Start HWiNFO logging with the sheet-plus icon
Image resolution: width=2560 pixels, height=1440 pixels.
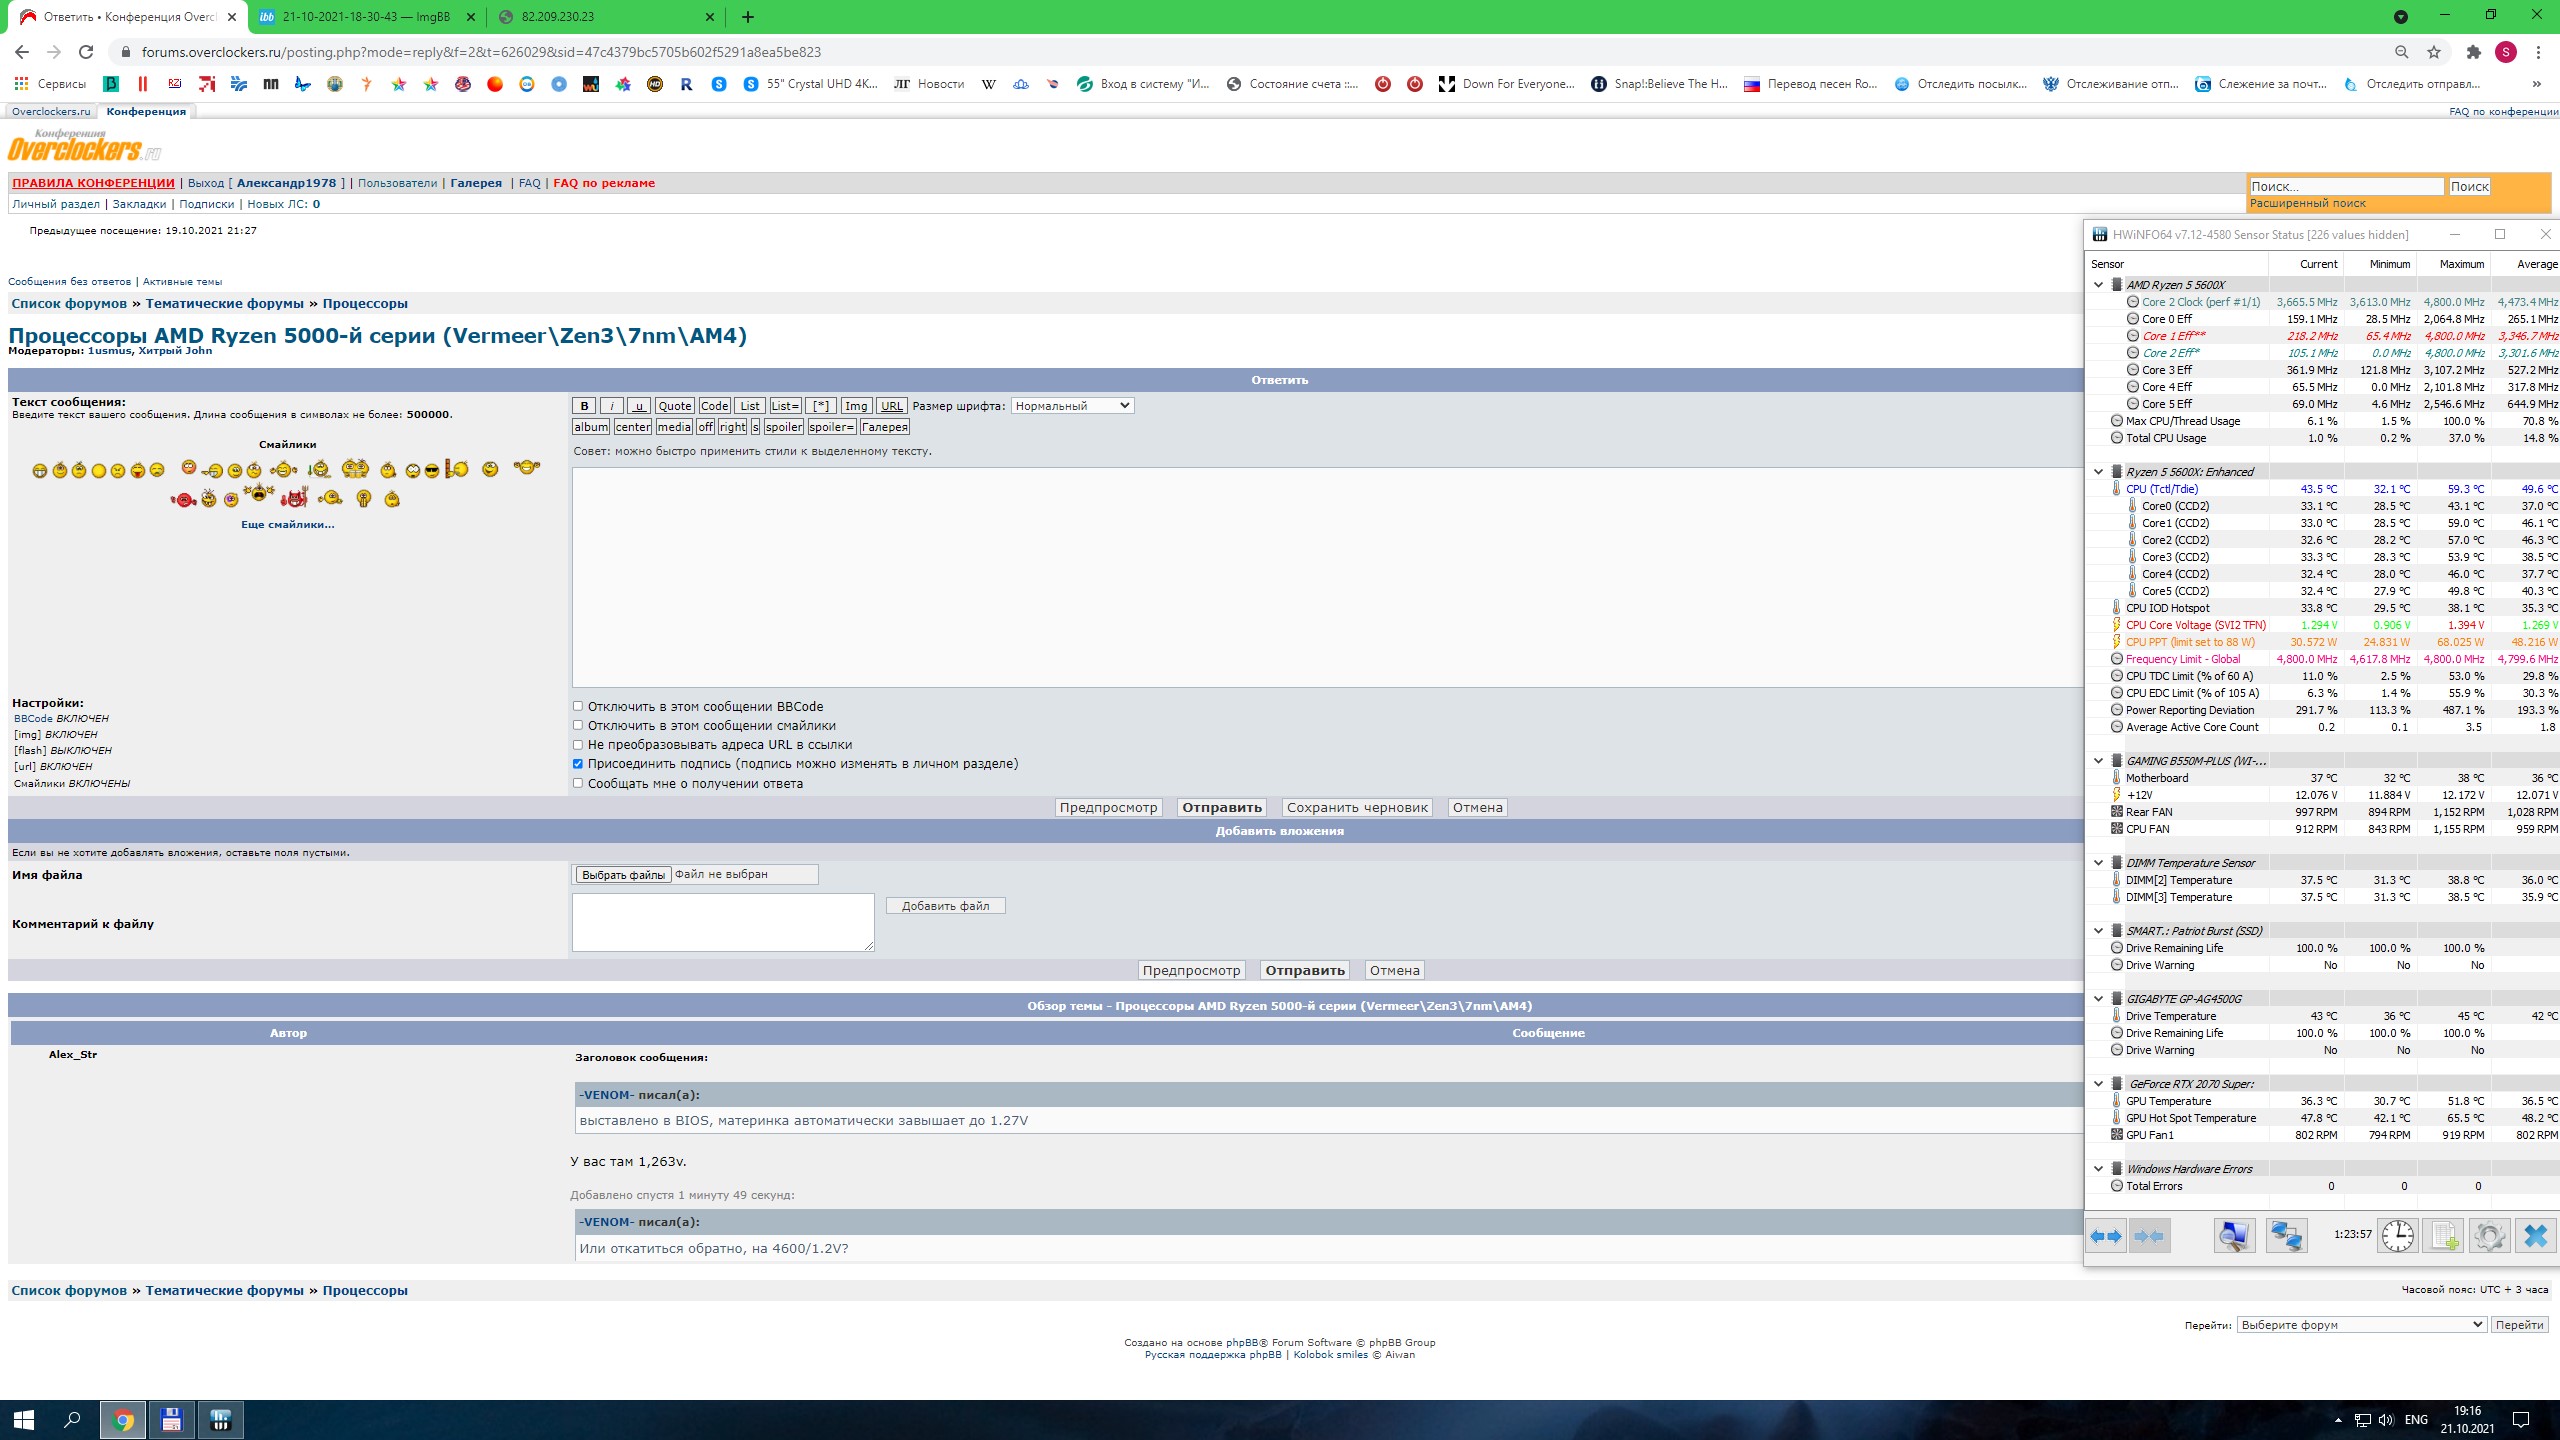(2444, 1236)
